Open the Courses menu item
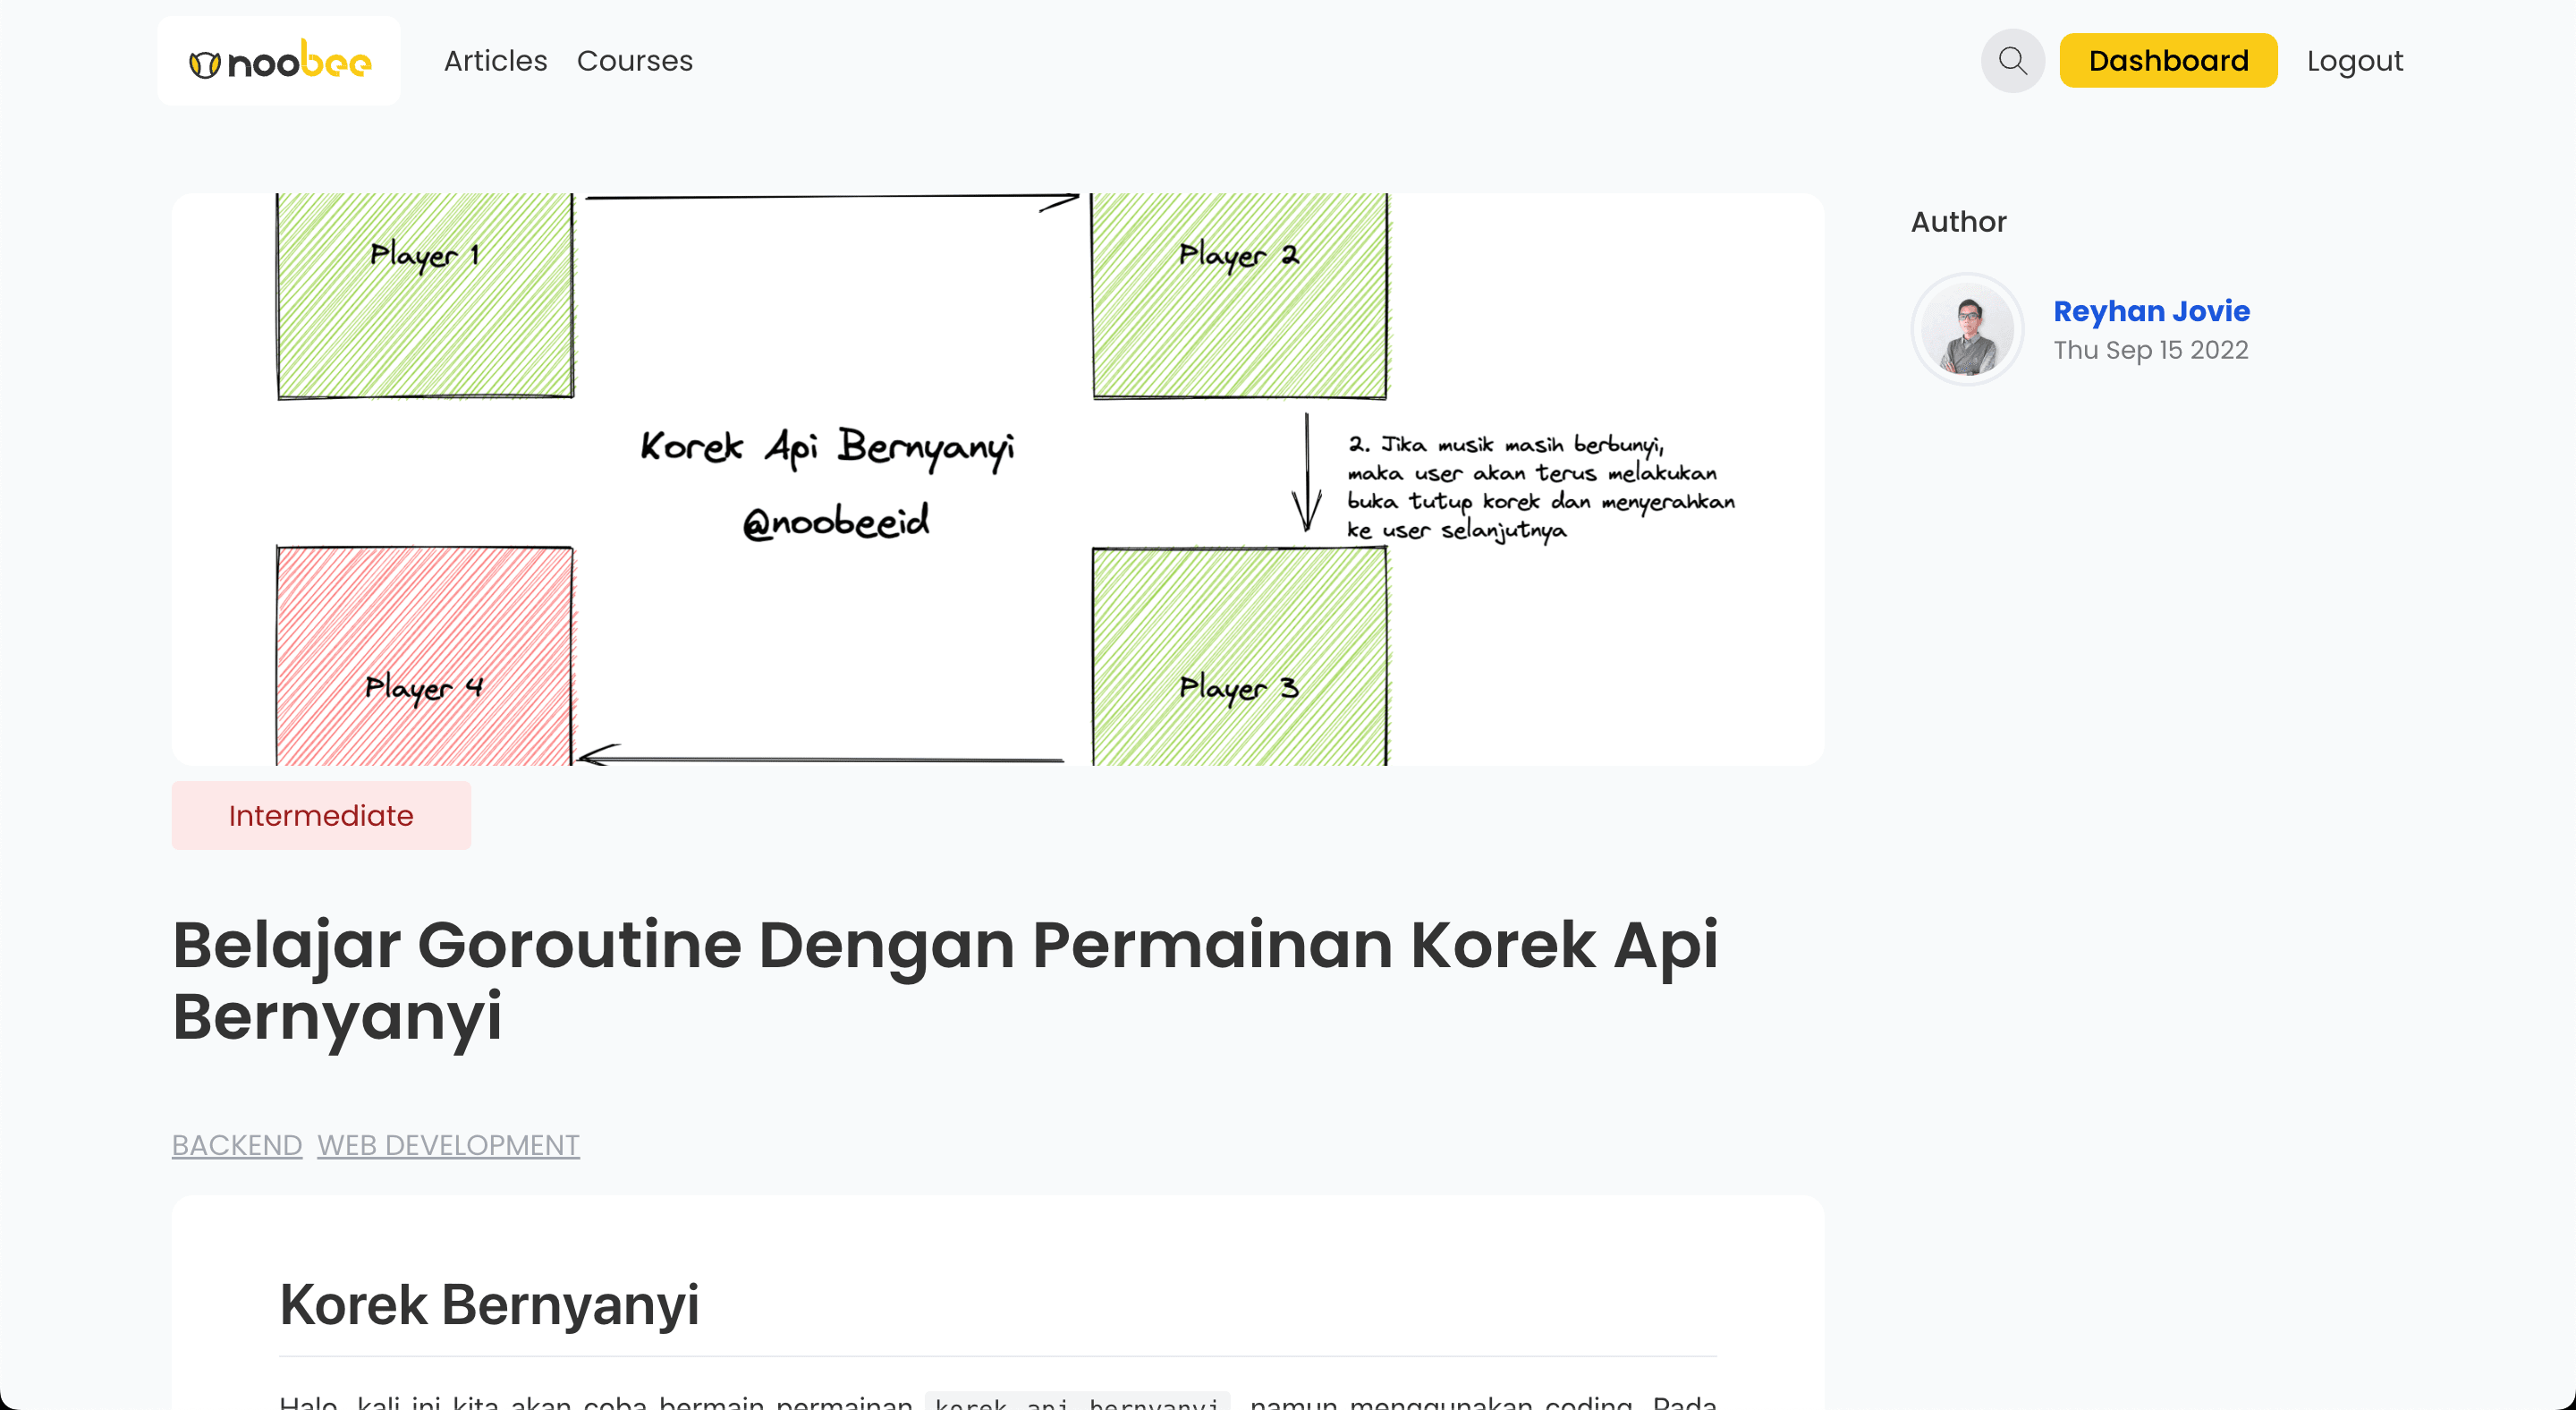 (x=634, y=61)
